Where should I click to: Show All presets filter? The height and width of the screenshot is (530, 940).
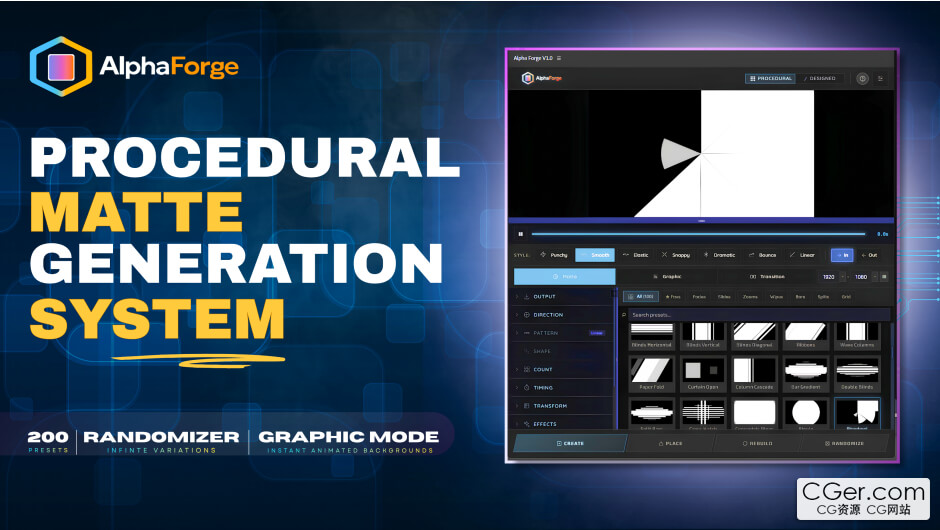[x=641, y=296]
